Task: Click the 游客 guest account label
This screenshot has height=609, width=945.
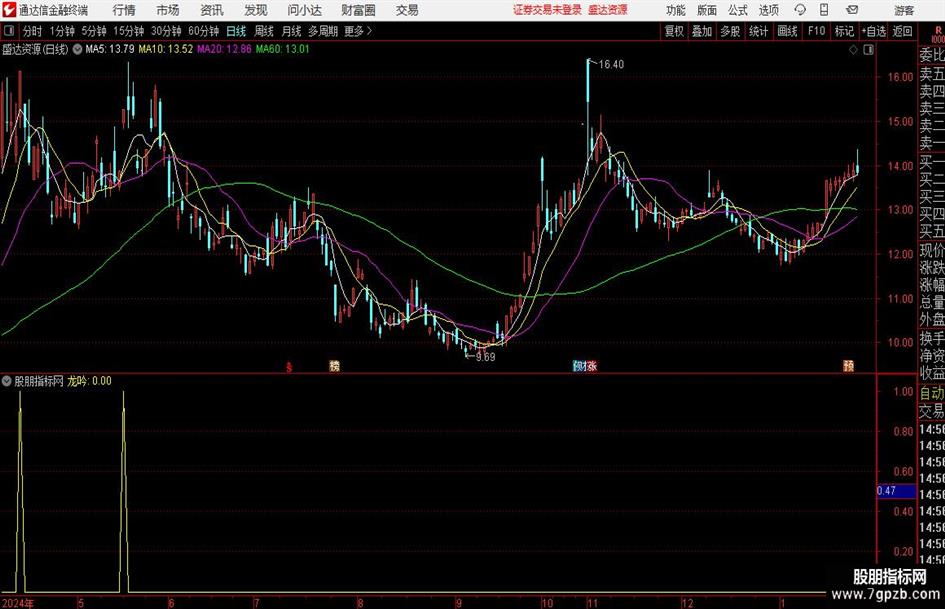Action: [904, 10]
